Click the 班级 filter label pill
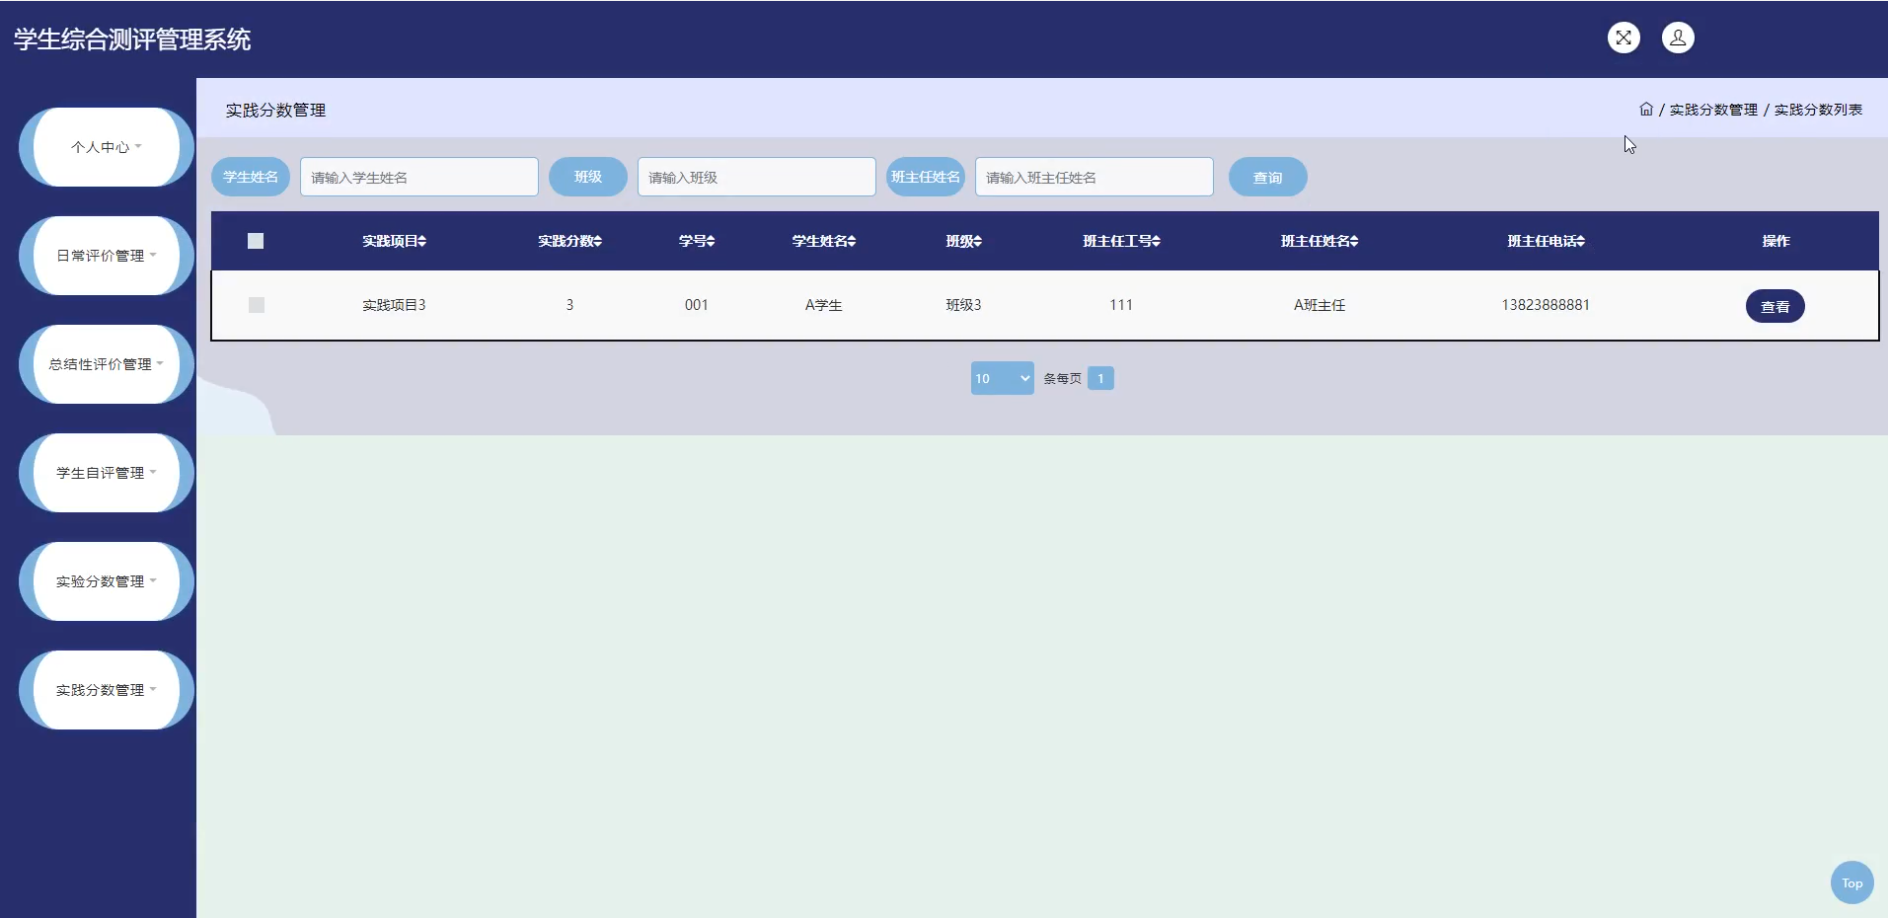Viewport: 1888px width, 918px height. [x=588, y=177]
